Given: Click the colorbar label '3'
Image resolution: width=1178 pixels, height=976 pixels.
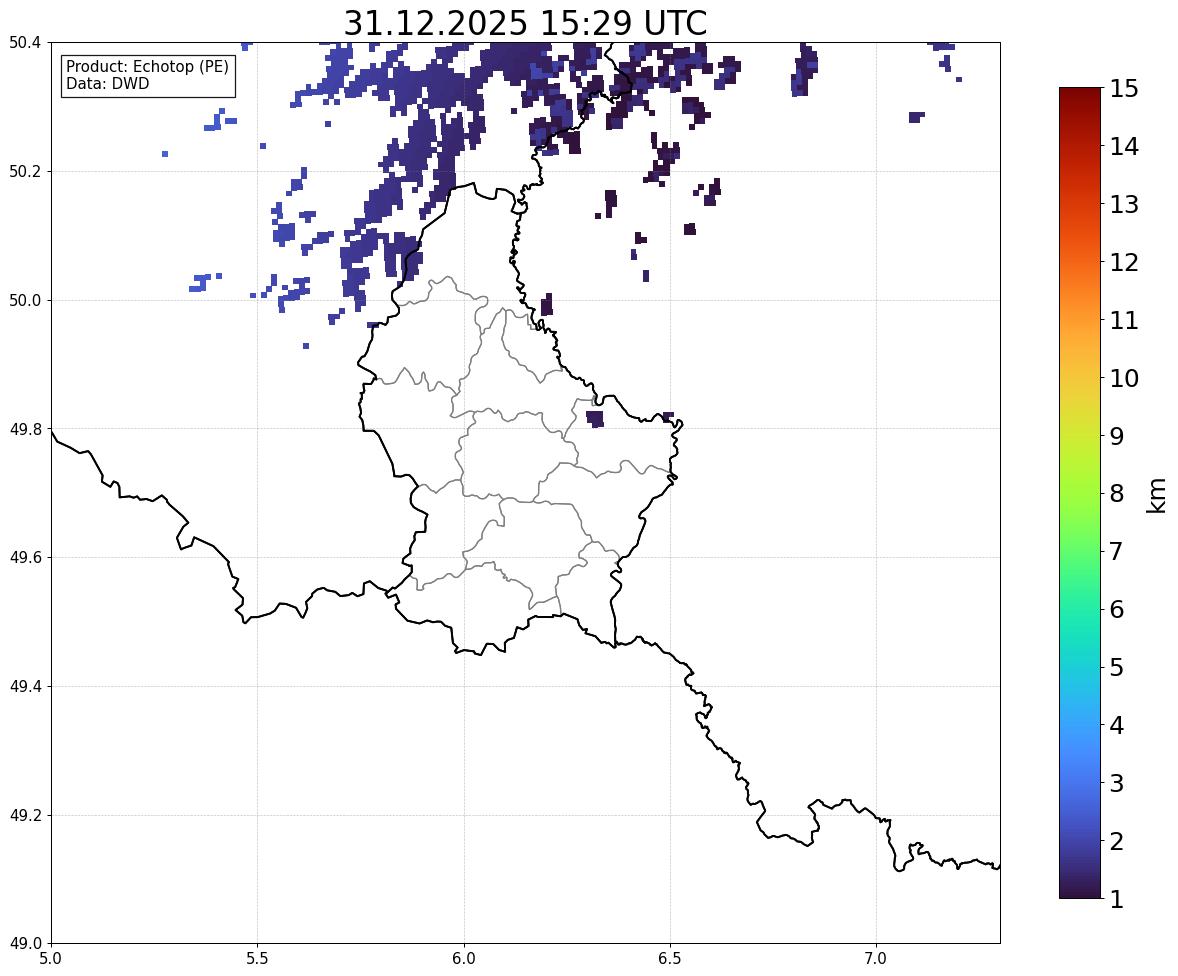Looking at the screenshot, I should pyautogui.click(x=1117, y=783).
